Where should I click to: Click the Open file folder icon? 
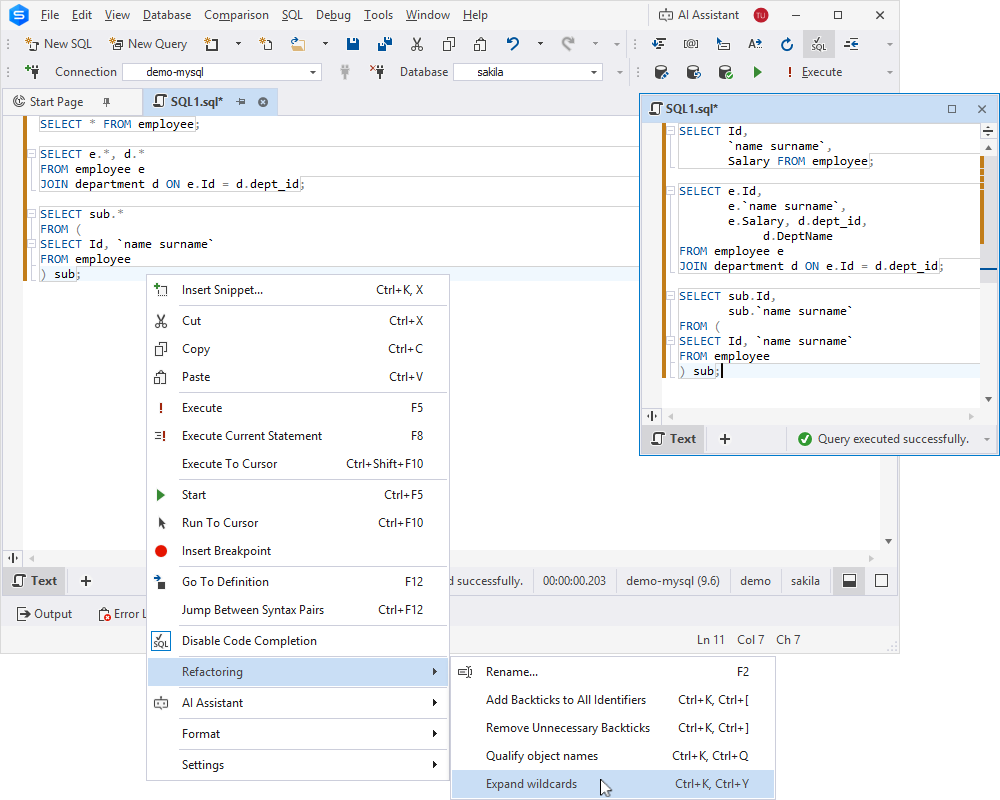297,44
